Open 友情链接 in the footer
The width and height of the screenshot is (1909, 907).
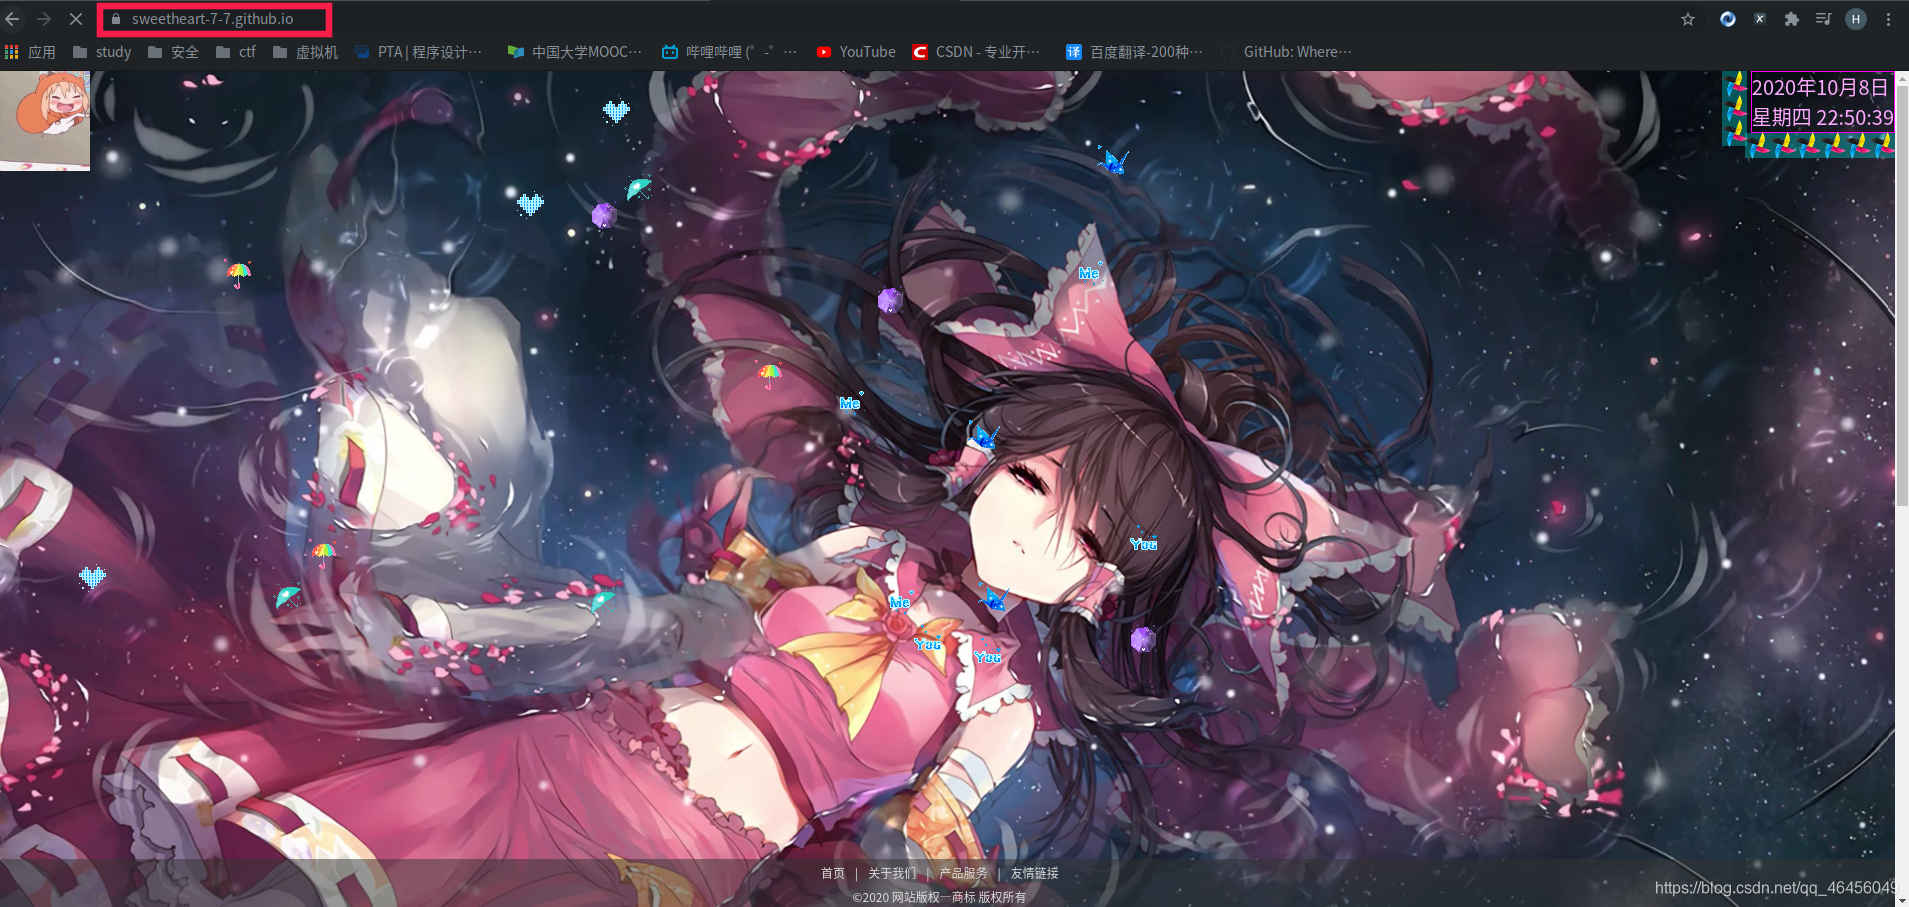point(1034,873)
